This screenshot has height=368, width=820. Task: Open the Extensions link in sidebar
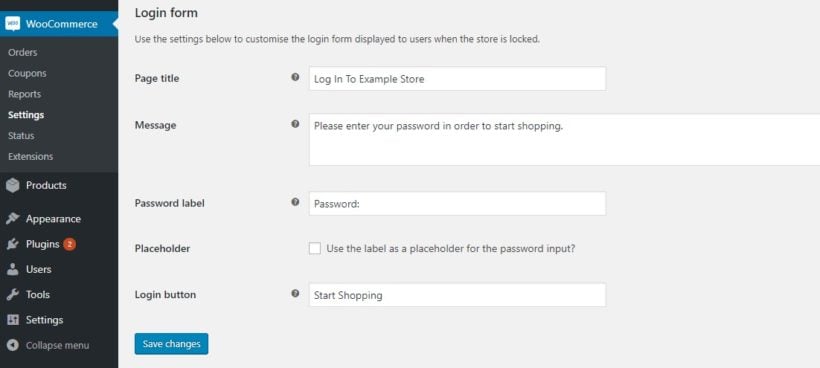[x=30, y=156]
